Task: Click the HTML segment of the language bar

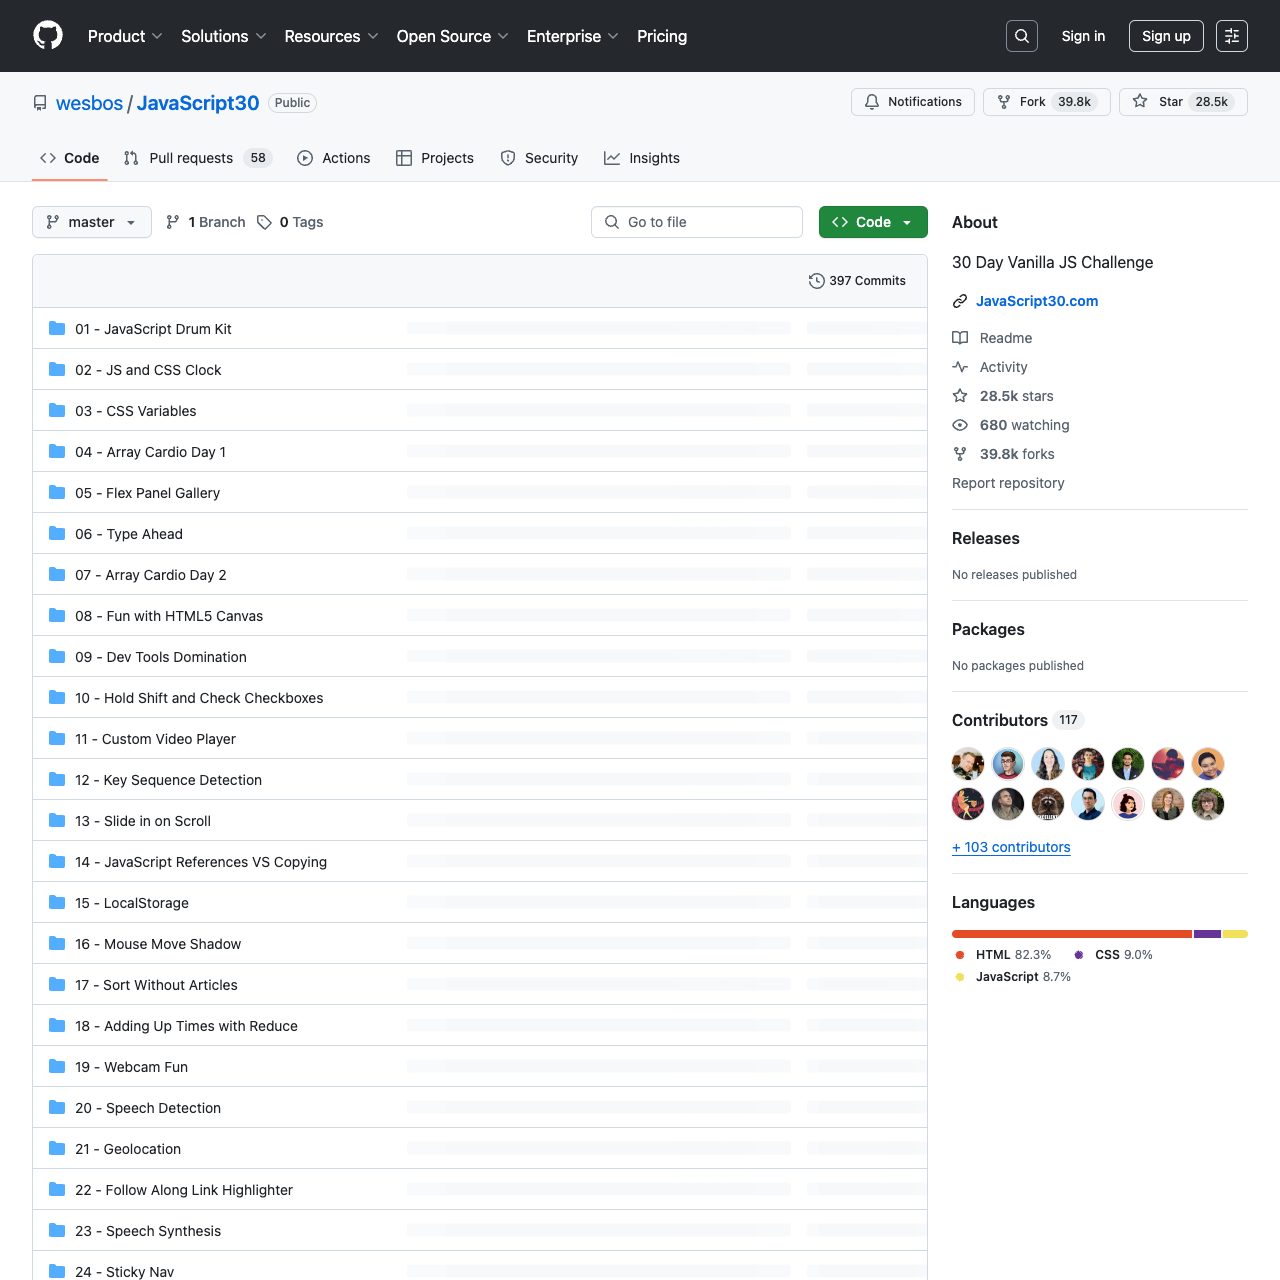Action: (1072, 934)
